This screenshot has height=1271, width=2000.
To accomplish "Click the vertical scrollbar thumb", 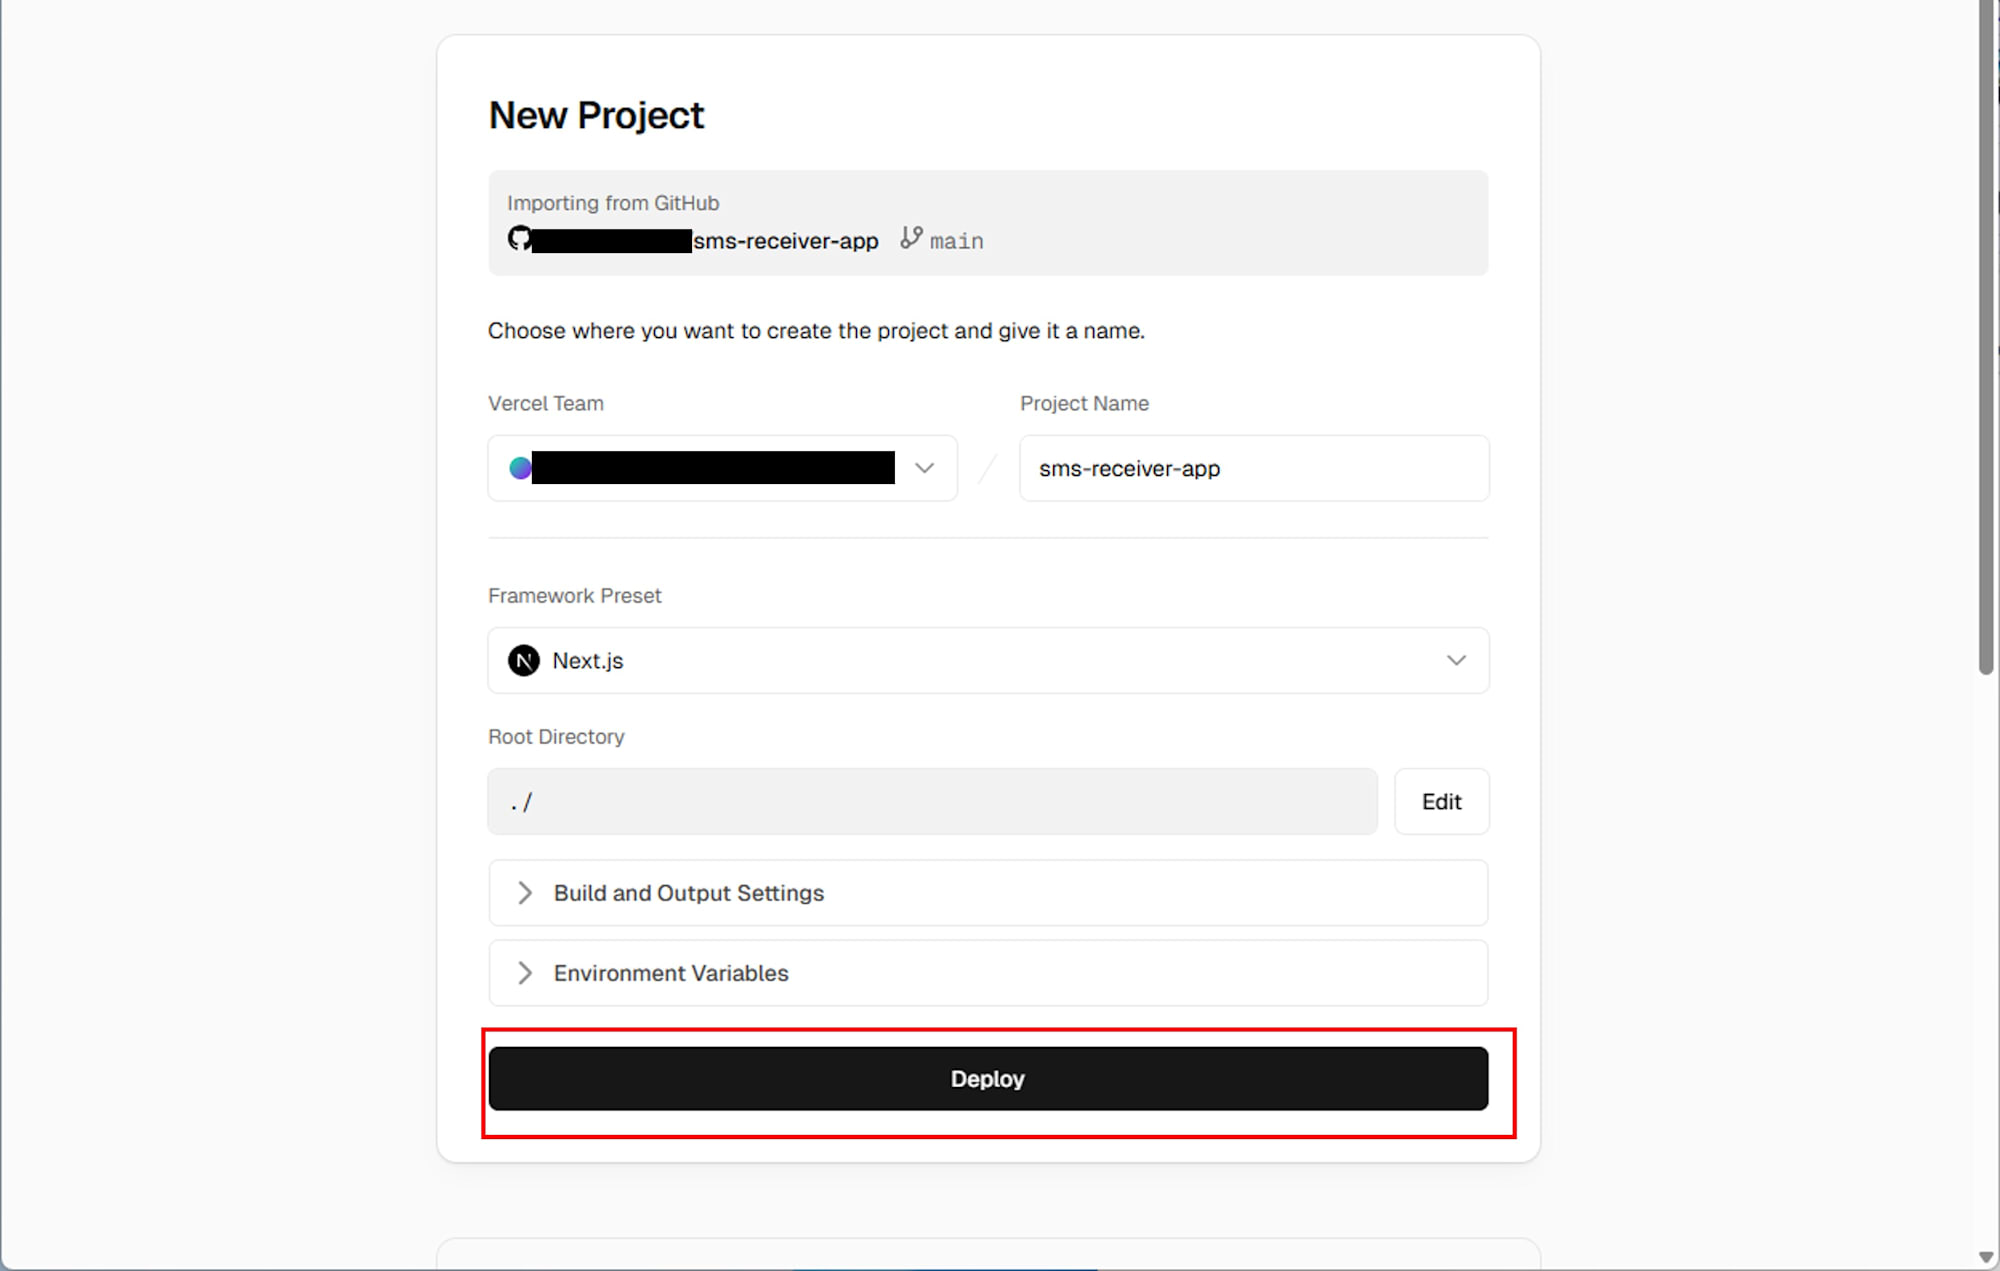I will tap(1986, 337).
